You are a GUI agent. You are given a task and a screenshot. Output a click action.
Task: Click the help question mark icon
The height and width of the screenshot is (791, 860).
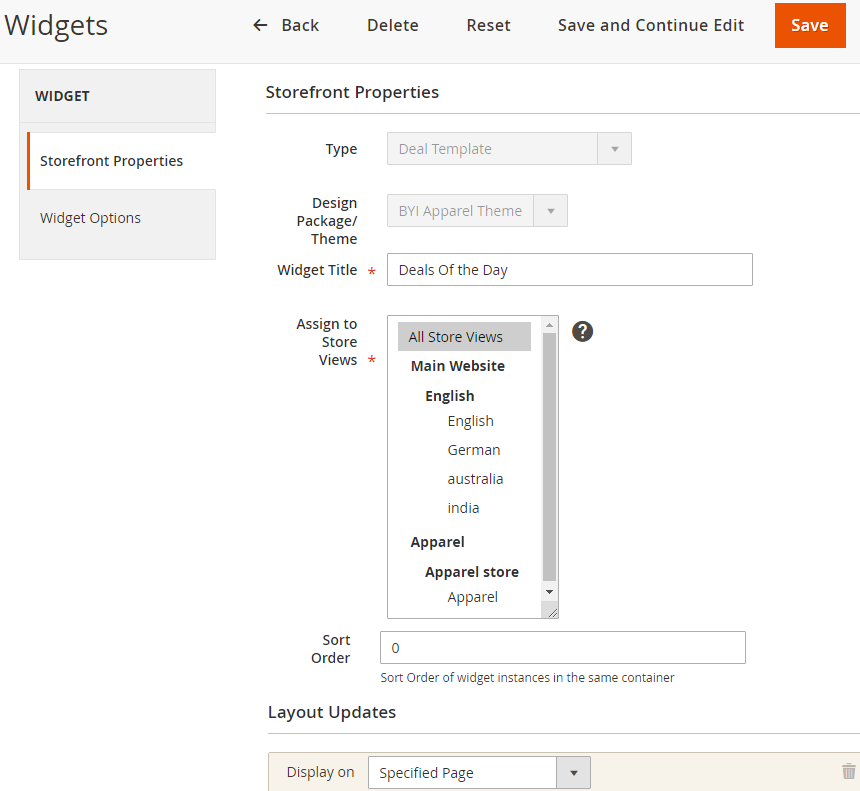pyautogui.click(x=583, y=331)
